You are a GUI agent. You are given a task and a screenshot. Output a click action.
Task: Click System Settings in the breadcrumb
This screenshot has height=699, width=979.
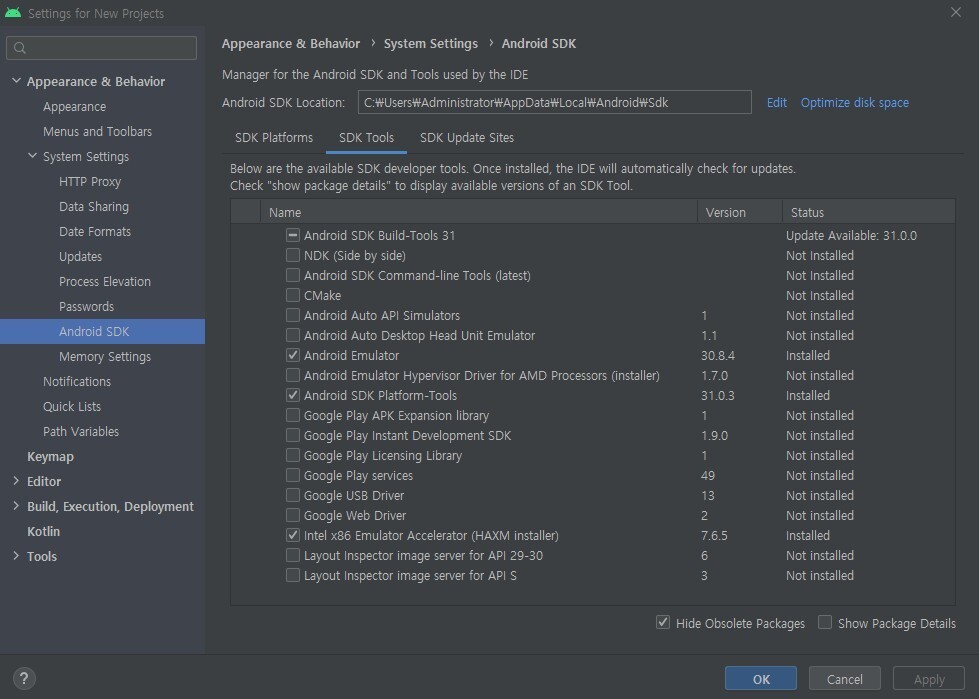click(x=431, y=44)
